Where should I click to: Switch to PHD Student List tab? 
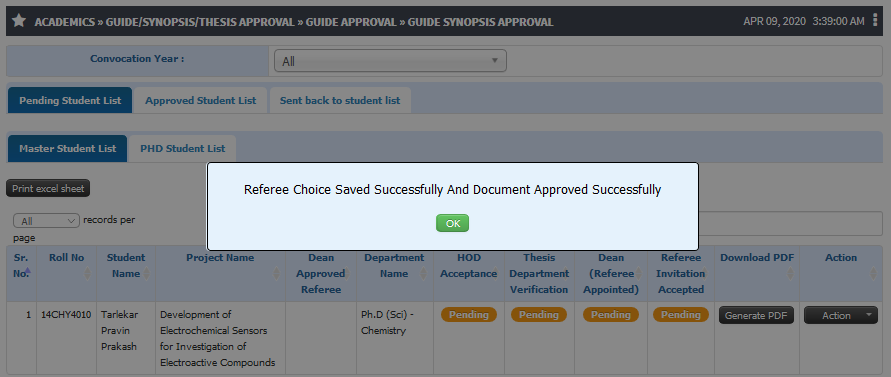[183, 148]
